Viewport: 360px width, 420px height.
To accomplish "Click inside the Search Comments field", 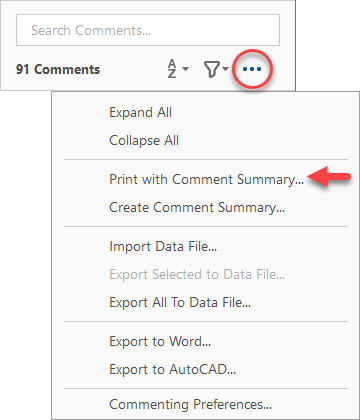I will coord(148,30).
